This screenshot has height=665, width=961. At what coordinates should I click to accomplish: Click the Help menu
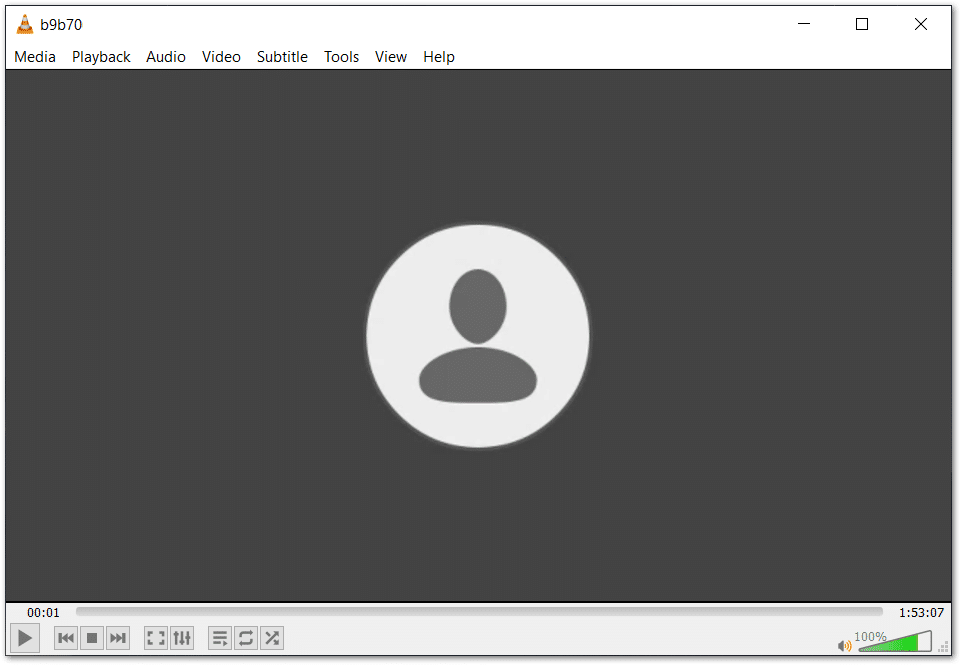pos(438,57)
